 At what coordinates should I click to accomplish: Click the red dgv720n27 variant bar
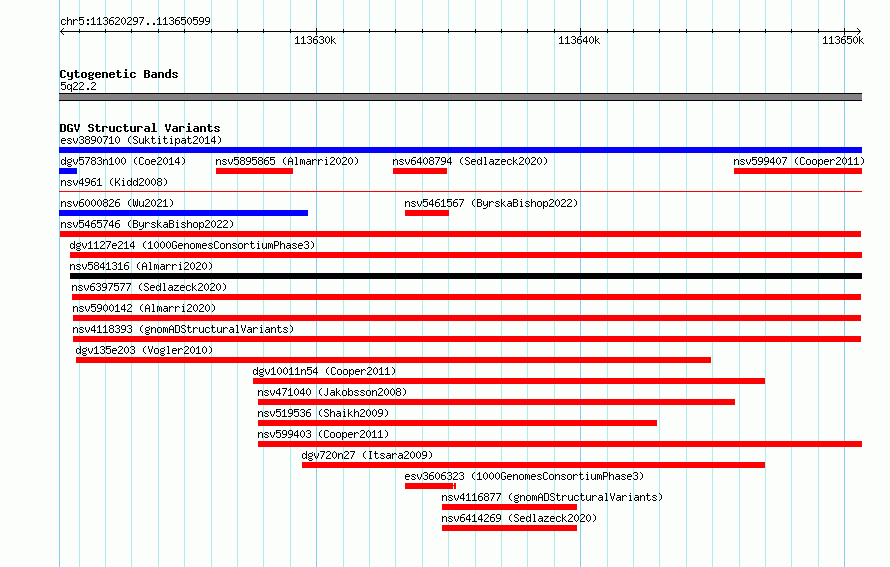pyautogui.click(x=534, y=465)
